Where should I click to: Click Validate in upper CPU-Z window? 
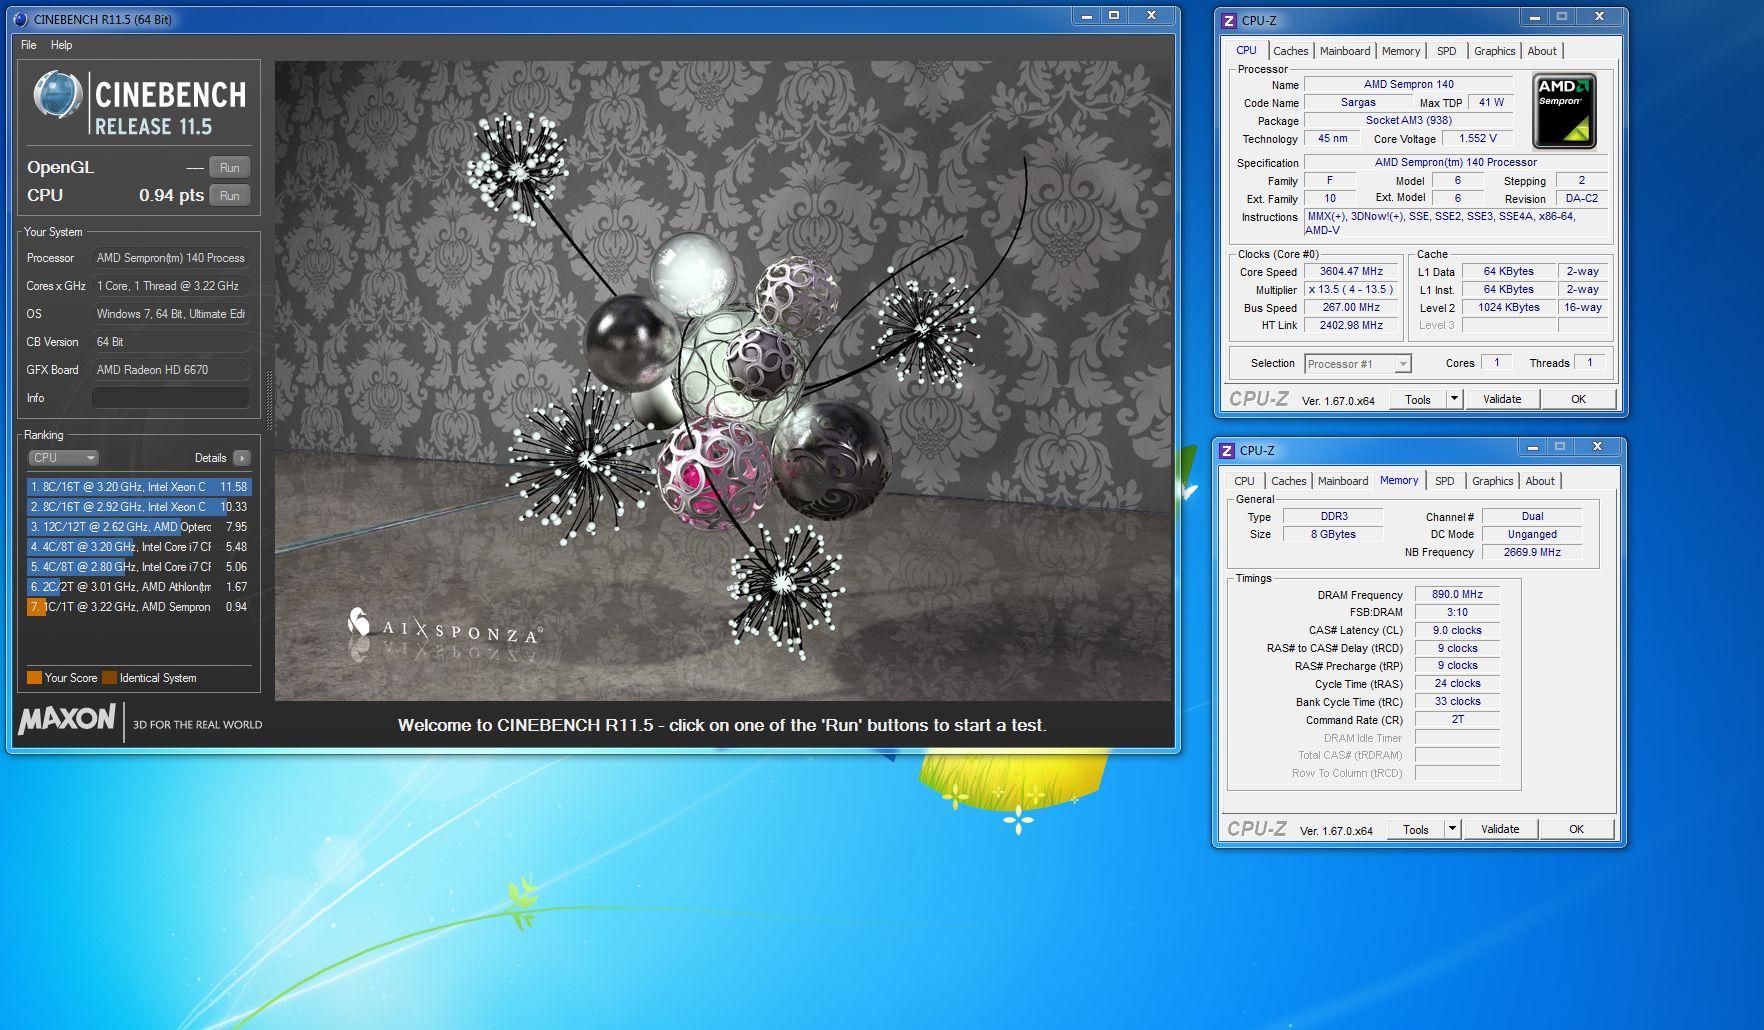point(1502,399)
